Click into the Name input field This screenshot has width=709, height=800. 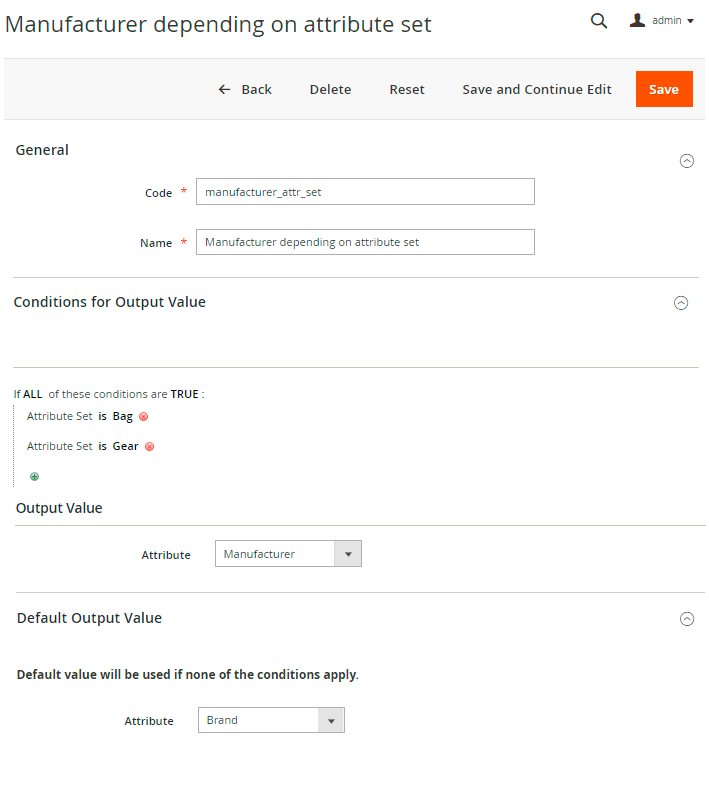tap(365, 242)
